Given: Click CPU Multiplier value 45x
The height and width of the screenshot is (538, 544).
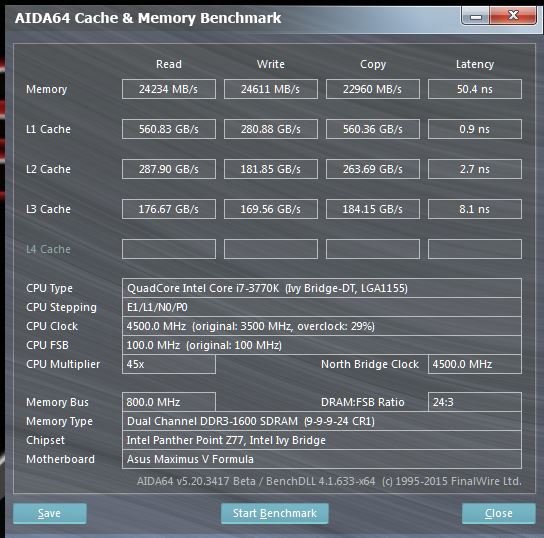Looking at the screenshot, I should click(169, 364).
